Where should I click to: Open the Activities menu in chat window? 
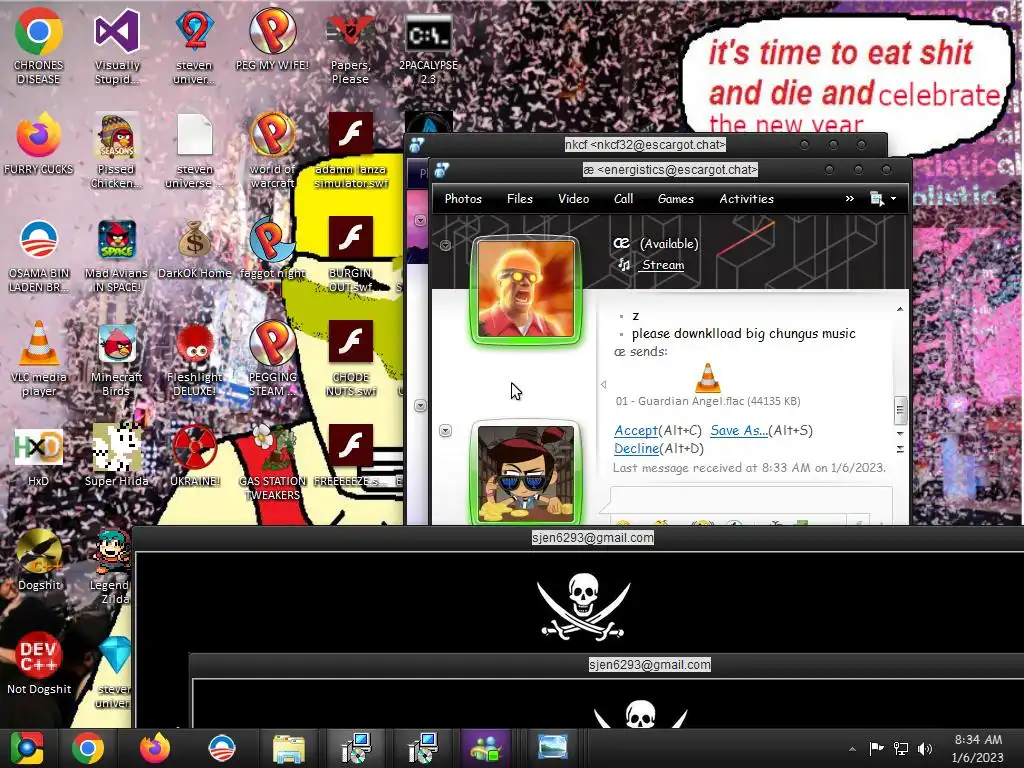point(746,199)
